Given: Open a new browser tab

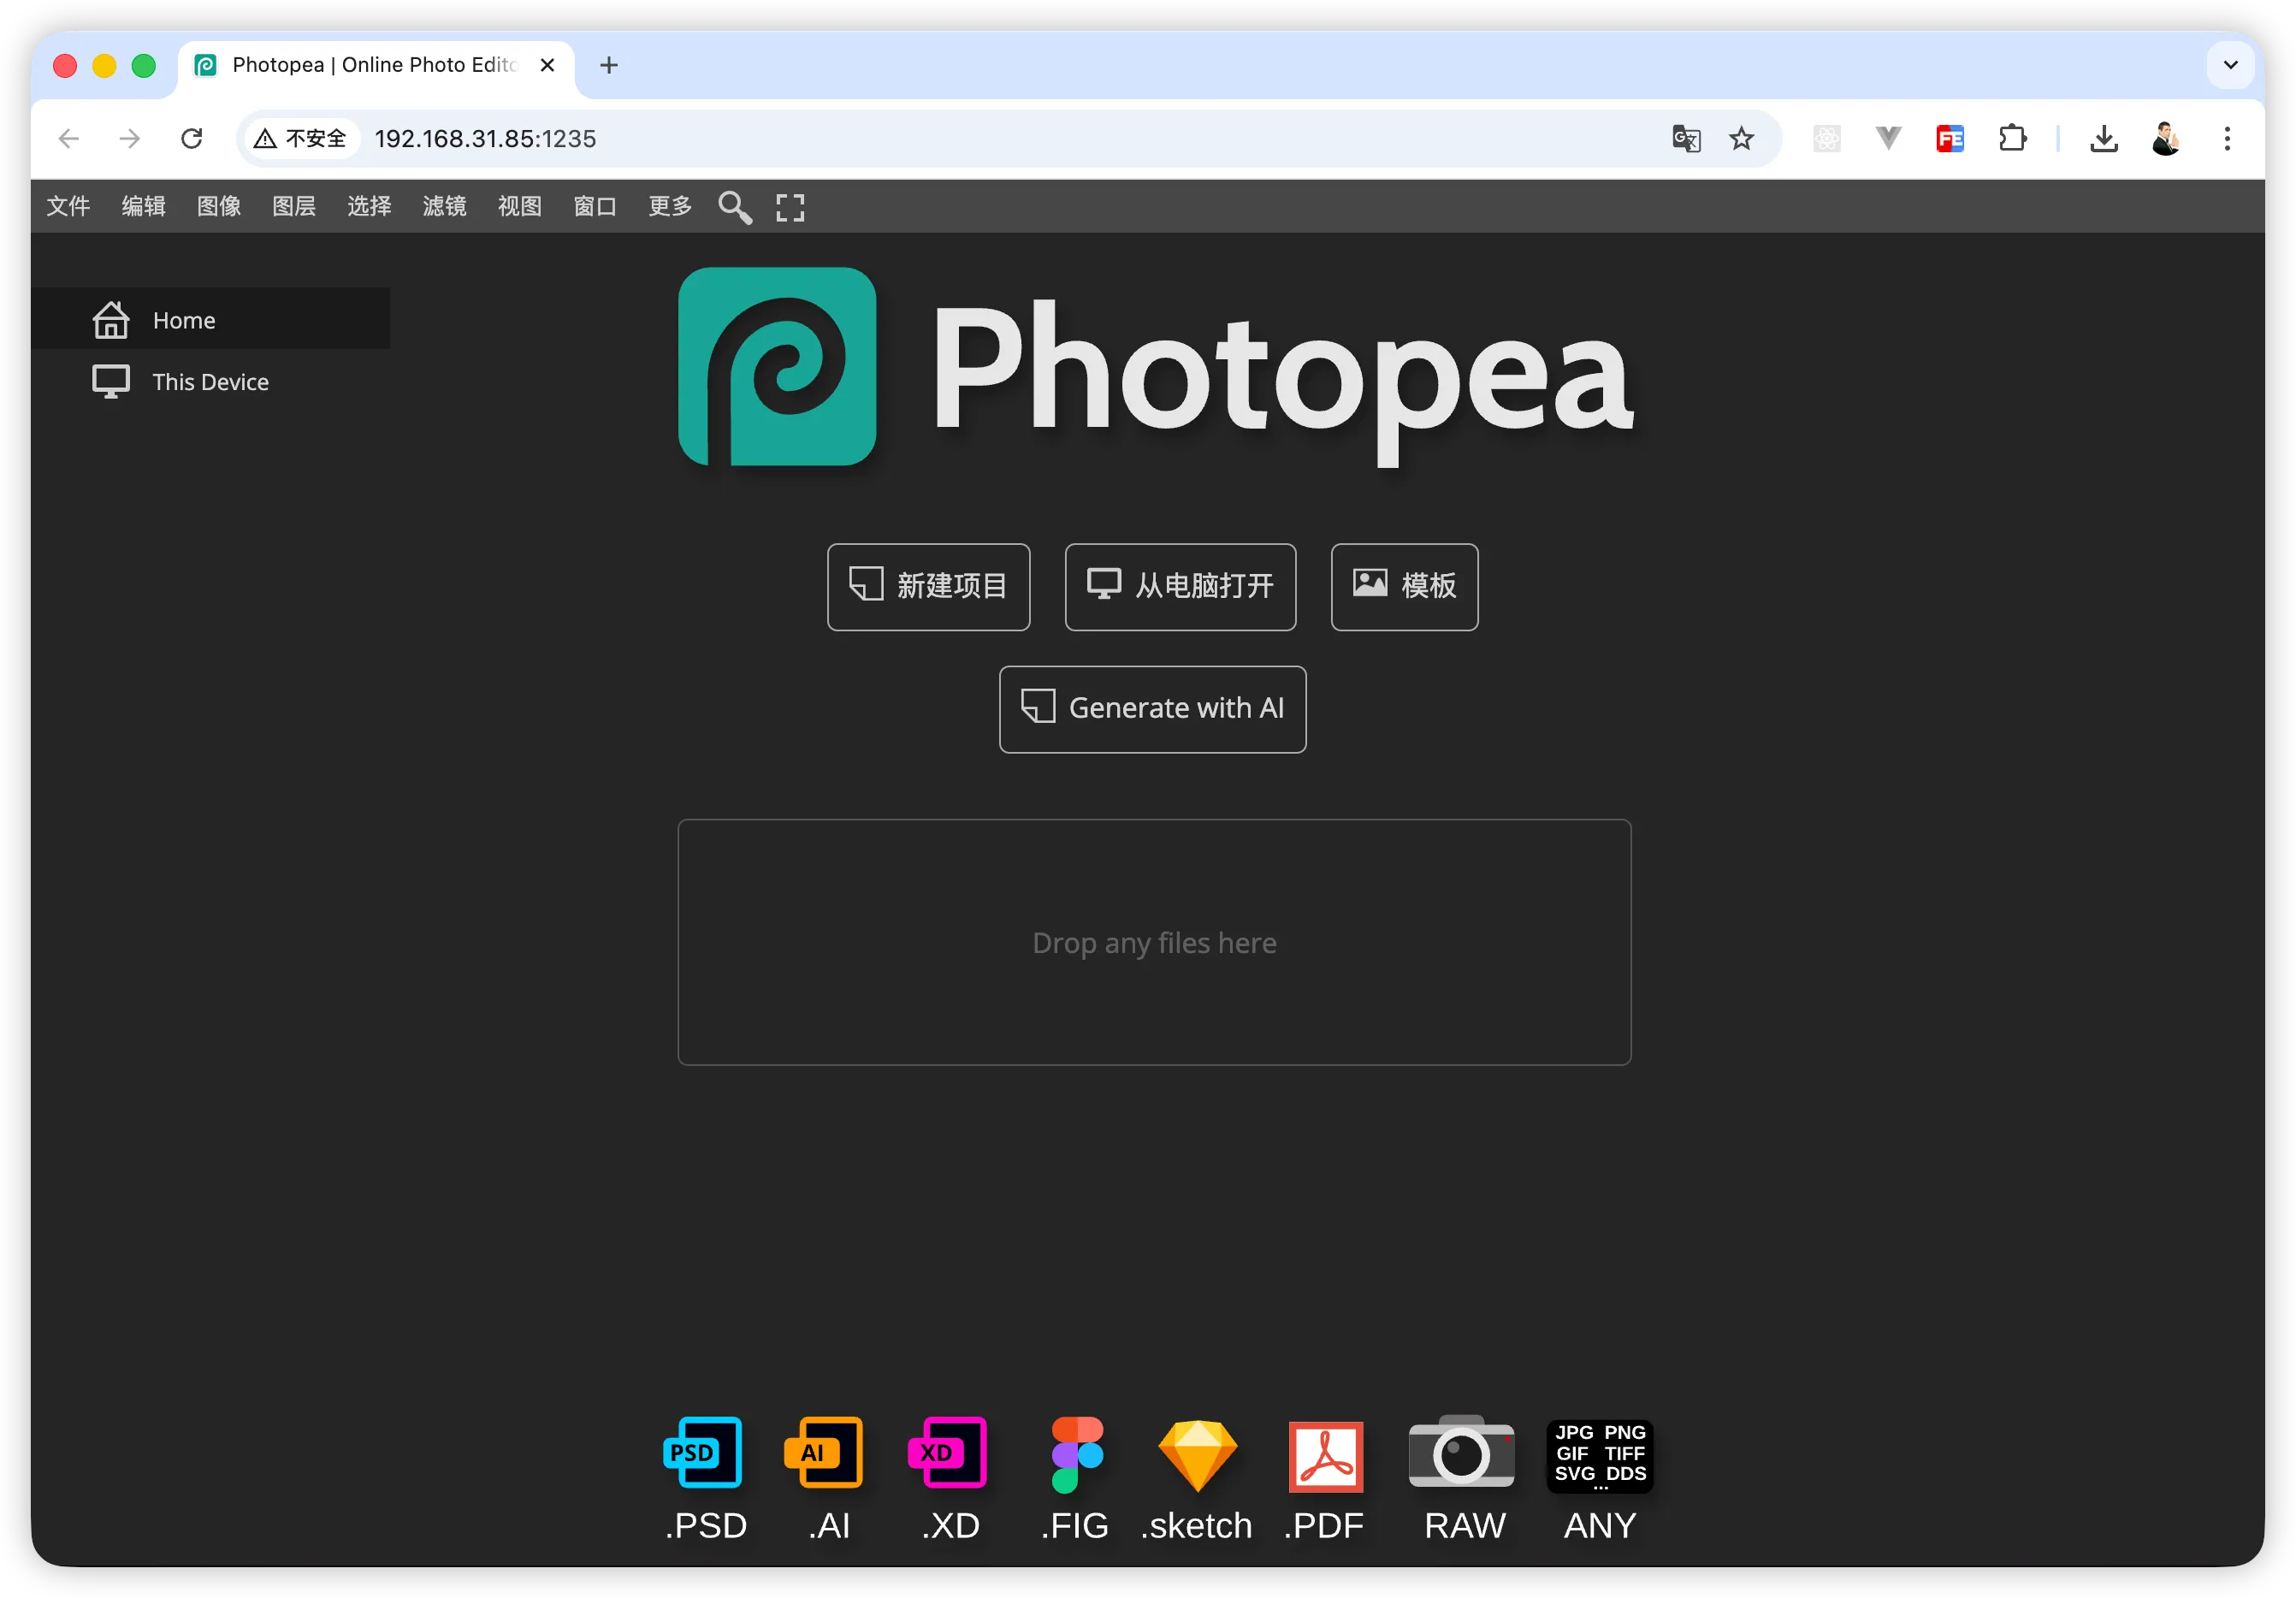Looking at the screenshot, I should [609, 66].
